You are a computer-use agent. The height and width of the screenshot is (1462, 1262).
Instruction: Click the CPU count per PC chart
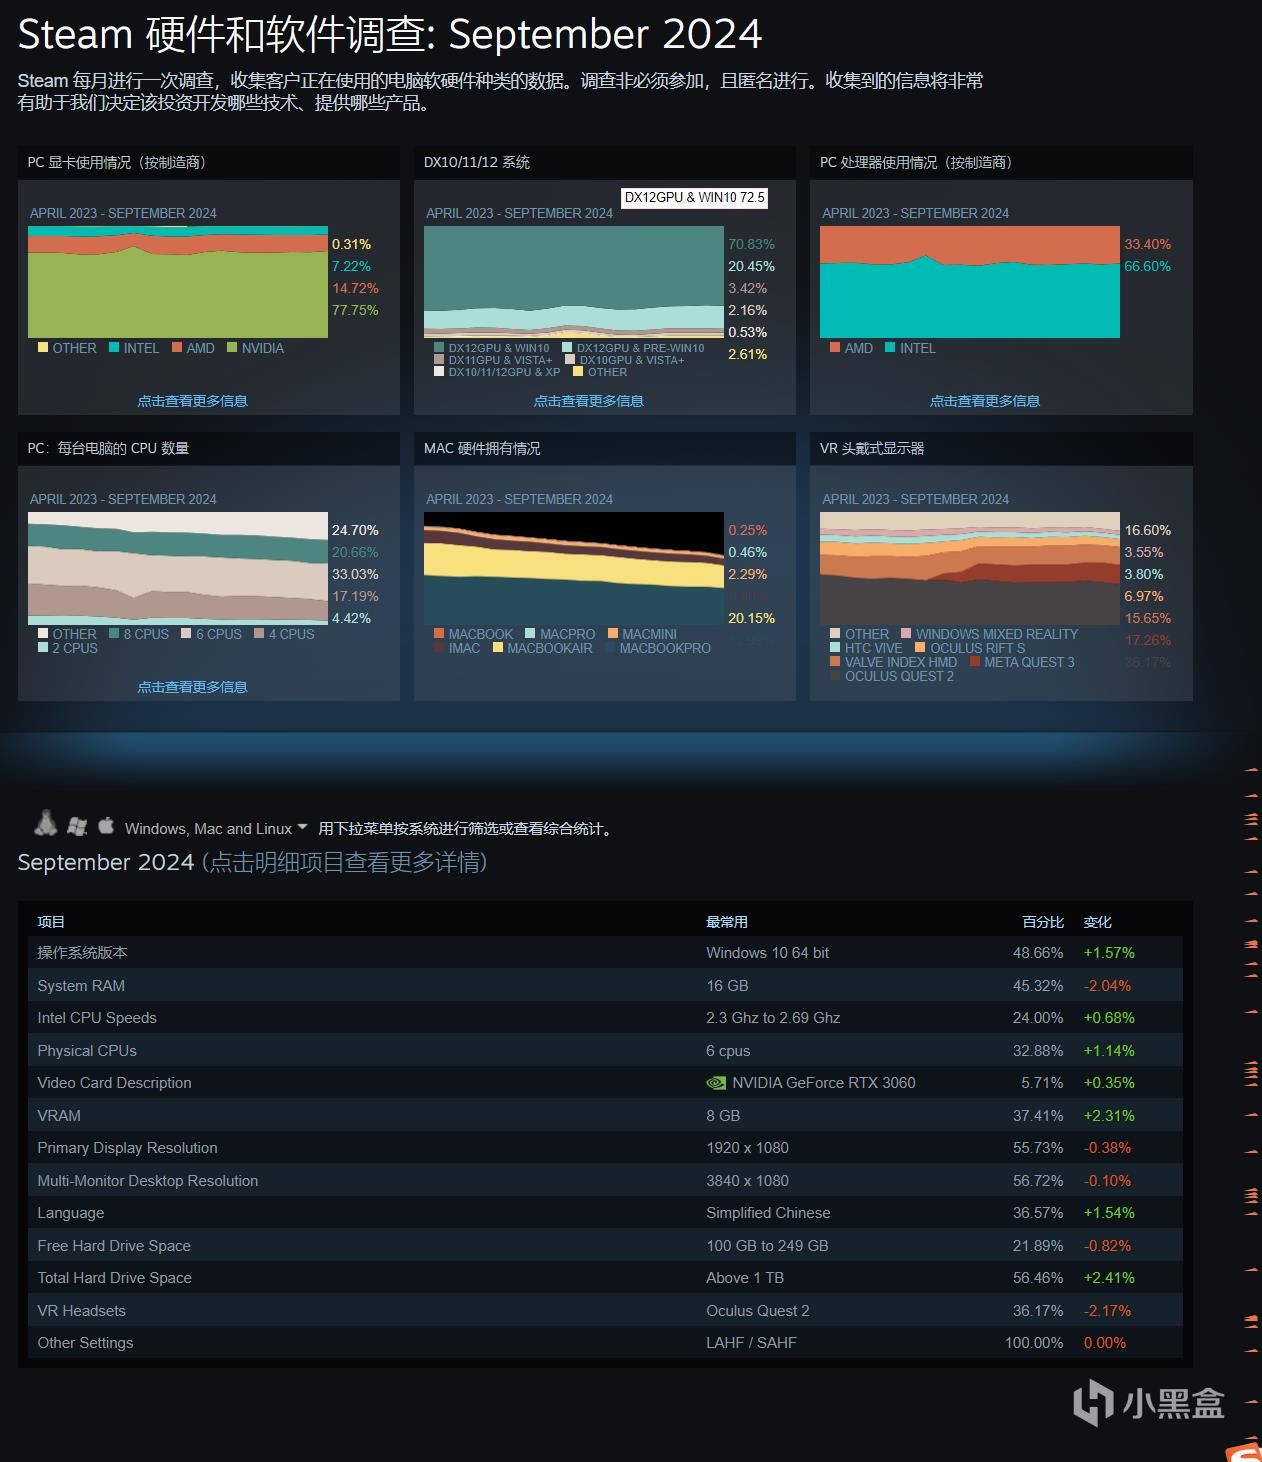point(178,568)
